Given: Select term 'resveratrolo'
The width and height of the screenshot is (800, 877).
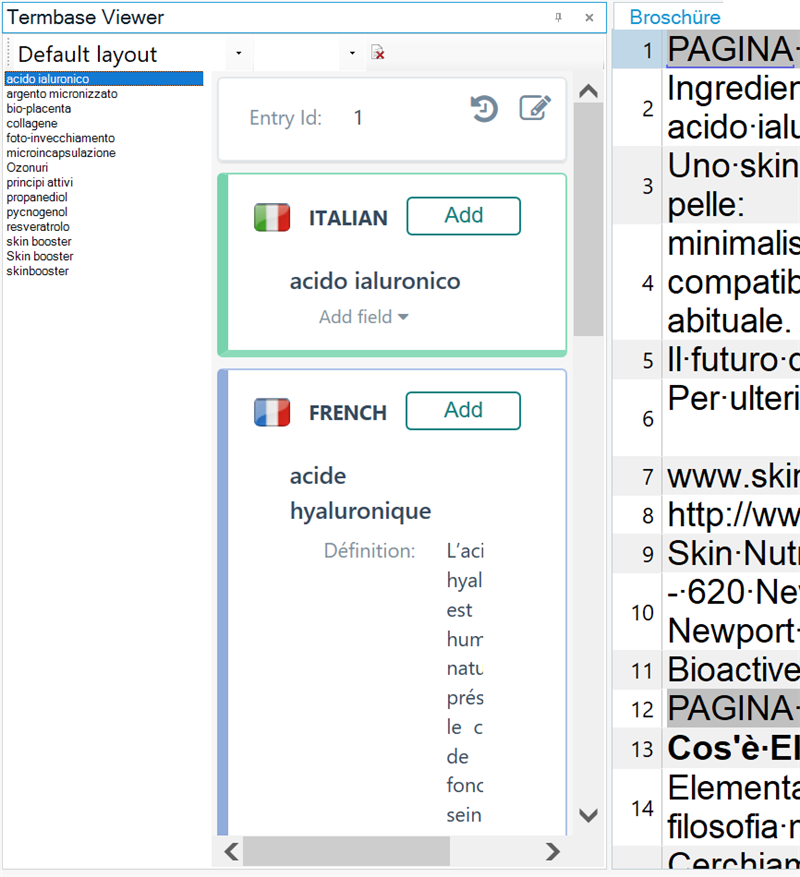Looking at the screenshot, I should (38, 227).
